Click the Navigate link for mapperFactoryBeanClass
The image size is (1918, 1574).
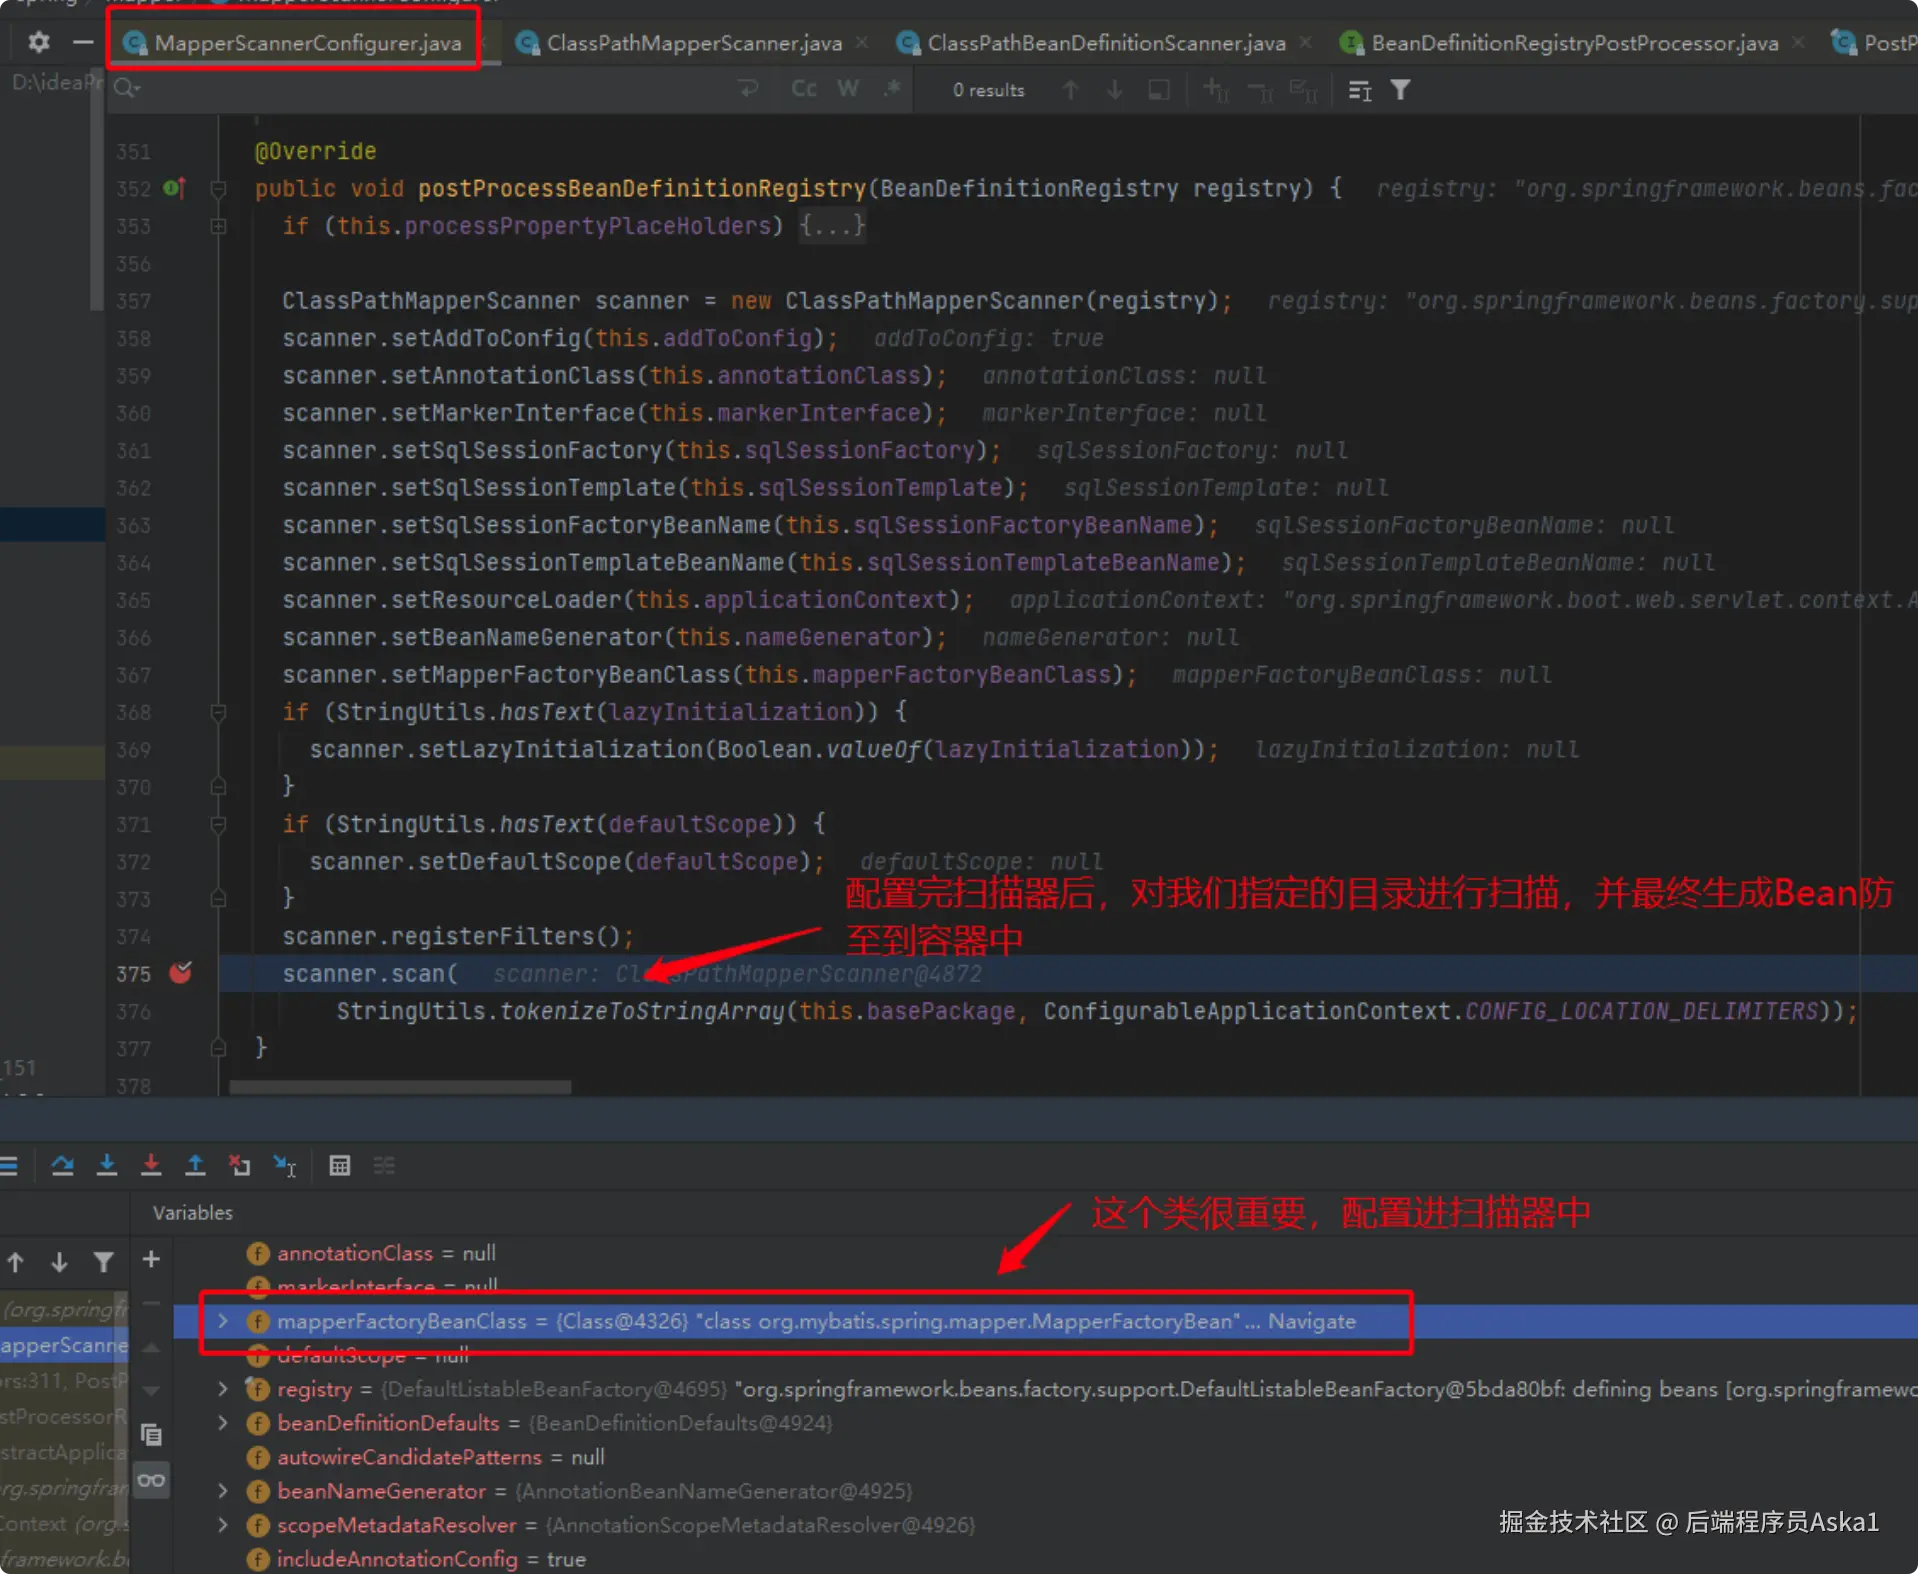pos(1311,1321)
